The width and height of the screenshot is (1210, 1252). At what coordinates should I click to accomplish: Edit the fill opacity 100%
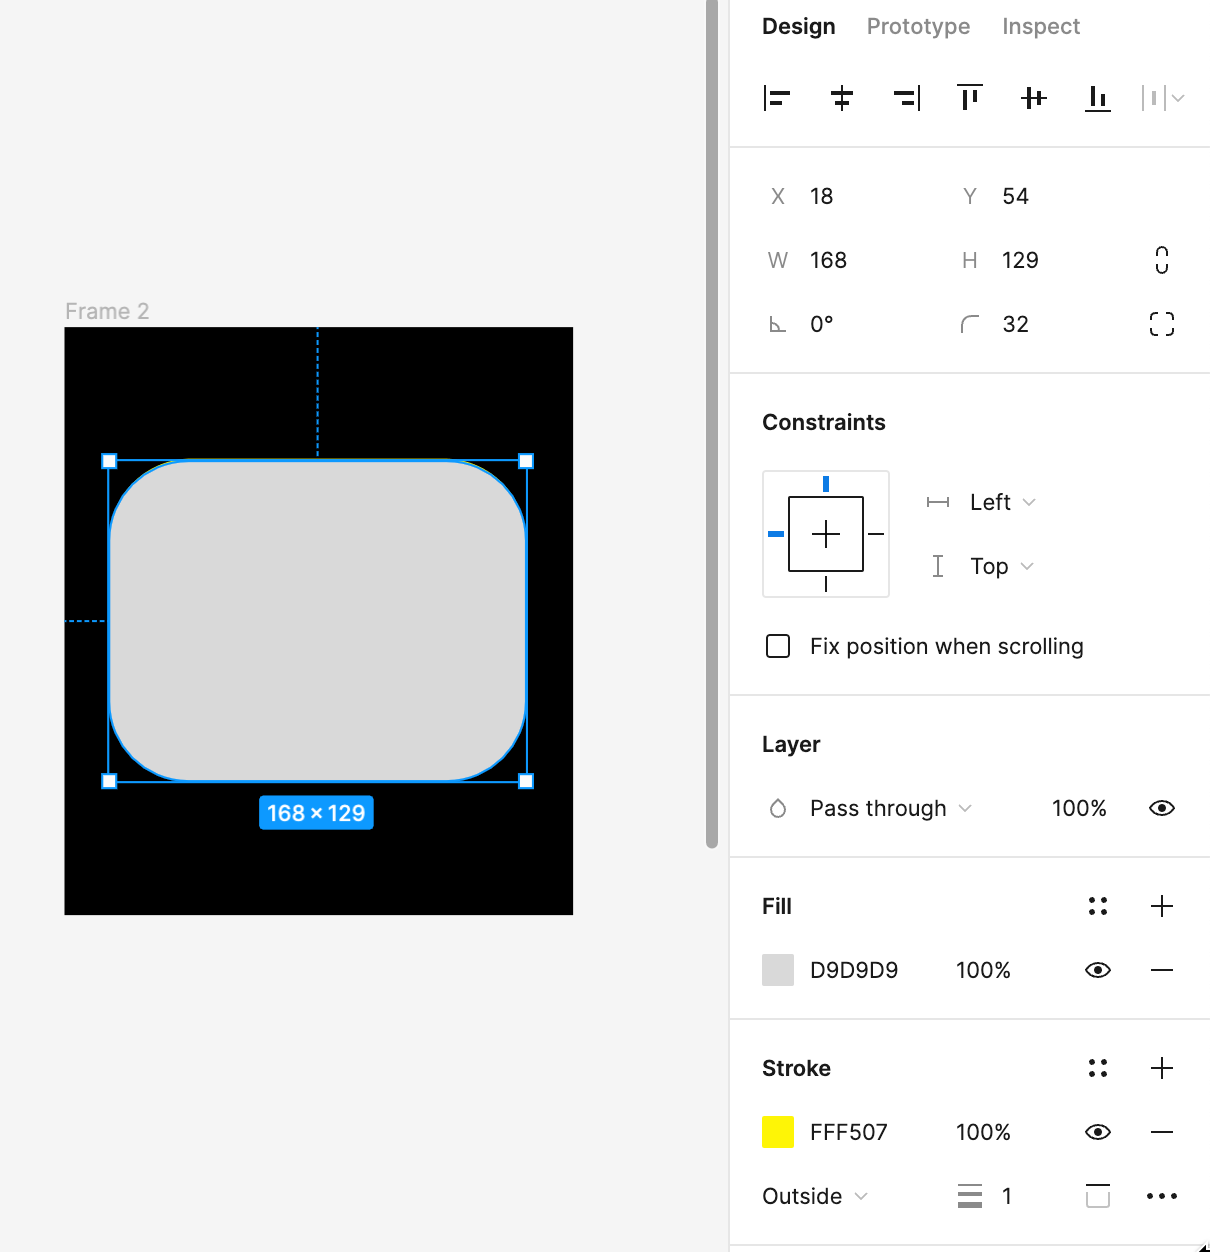coord(983,970)
